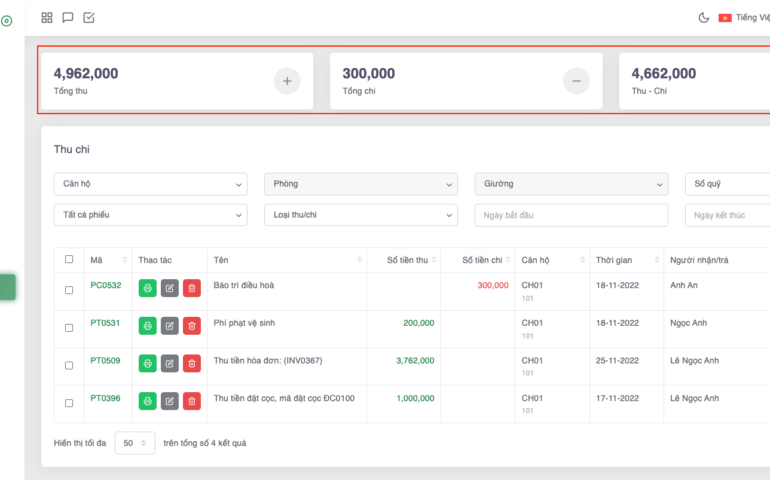Delete receipt PT0509

(192, 363)
